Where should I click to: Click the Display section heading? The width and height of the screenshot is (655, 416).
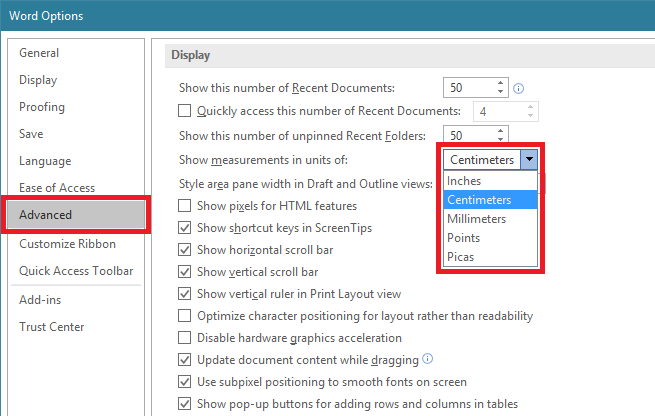tap(190, 55)
